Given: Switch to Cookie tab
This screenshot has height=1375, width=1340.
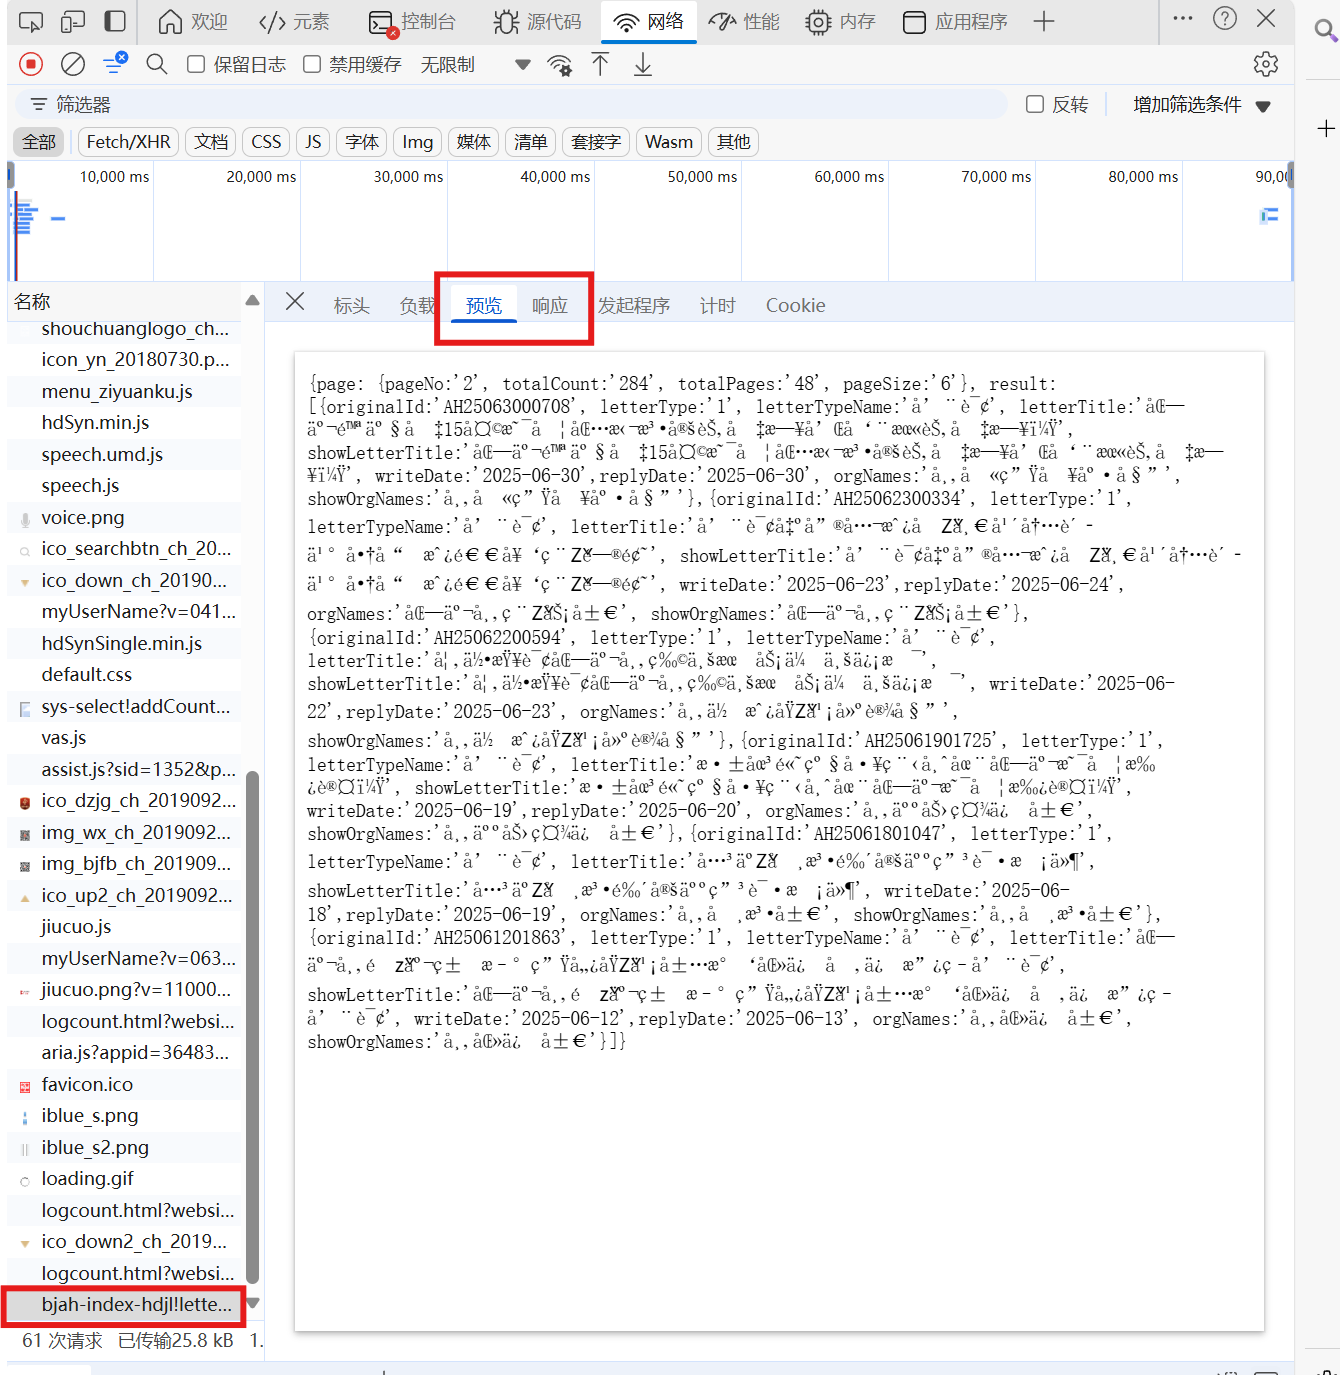Looking at the screenshot, I should click(795, 305).
